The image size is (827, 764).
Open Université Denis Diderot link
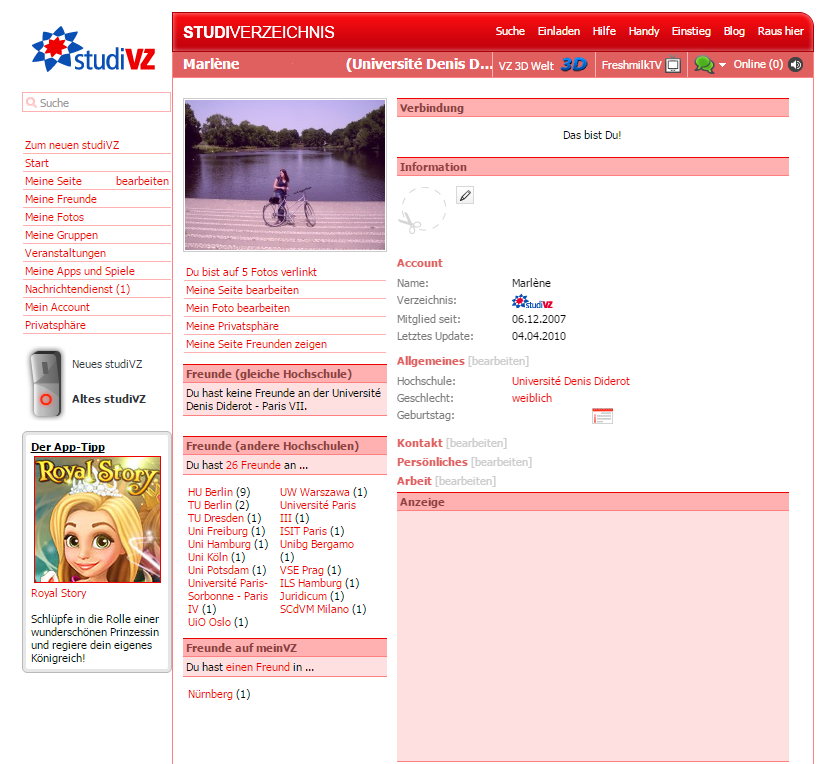pyautogui.click(x=571, y=381)
